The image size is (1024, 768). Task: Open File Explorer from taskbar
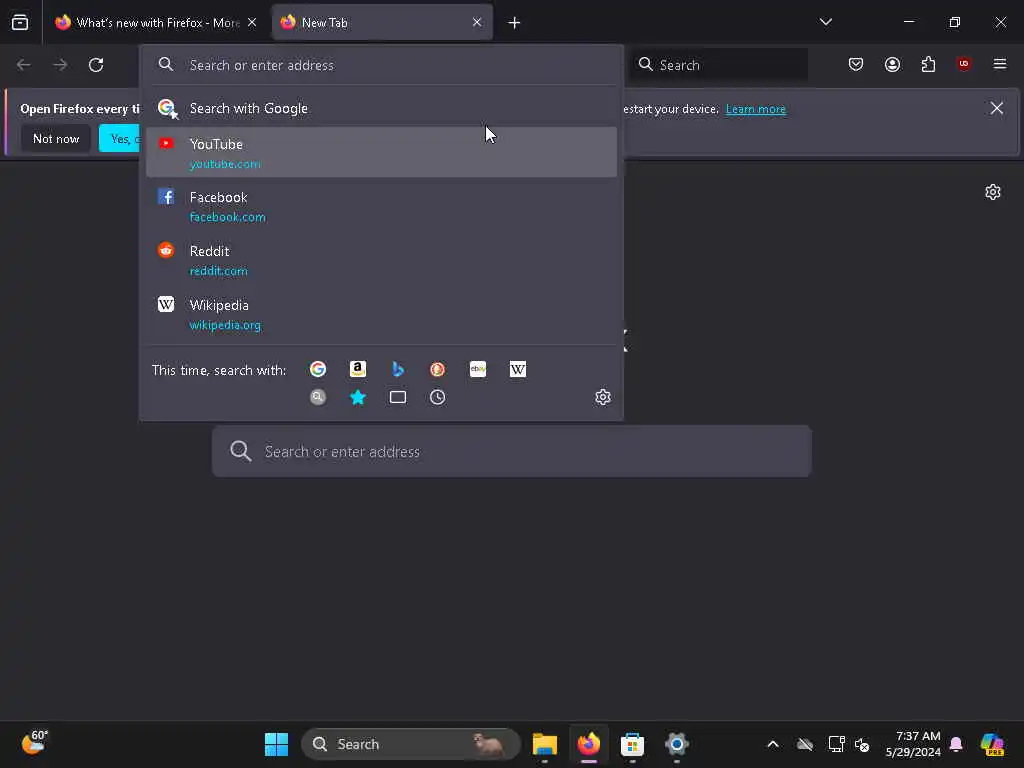pos(545,744)
